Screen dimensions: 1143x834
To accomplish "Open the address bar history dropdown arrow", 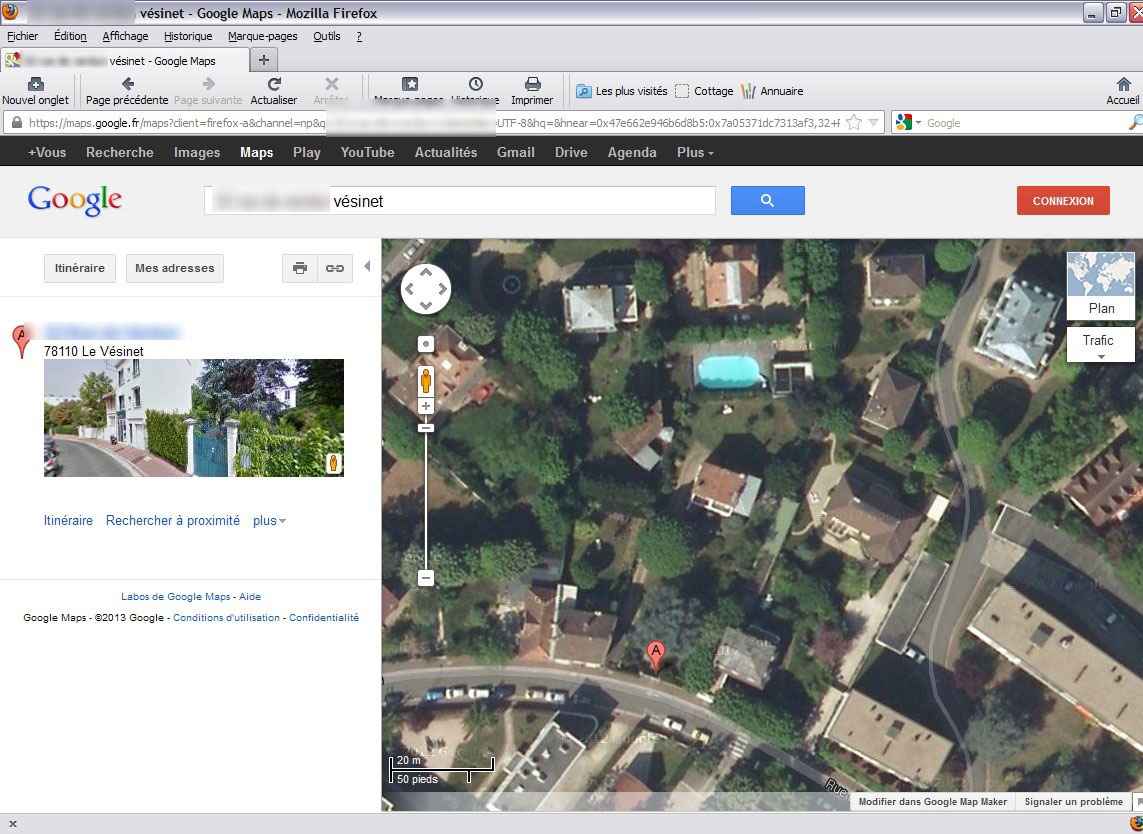I will (873, 122).
